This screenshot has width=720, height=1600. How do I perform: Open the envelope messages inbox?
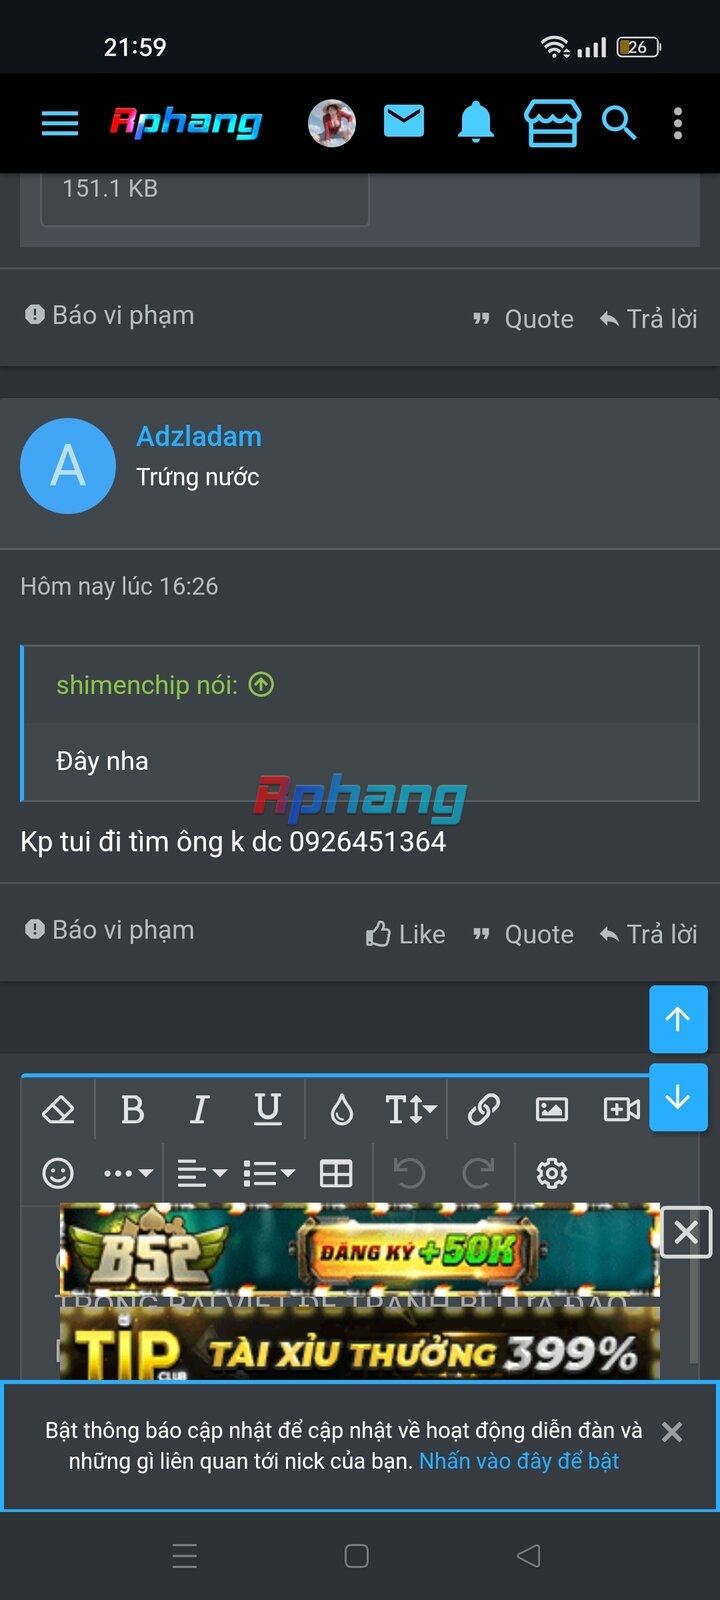coord(404,122)
